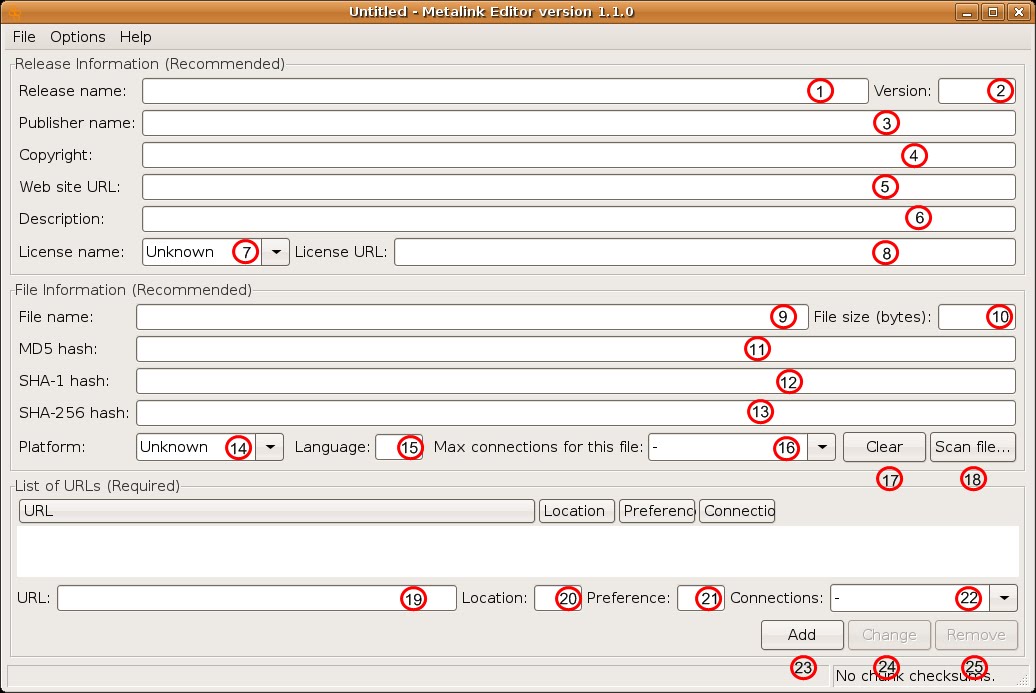Screen dimensions: 1036x693
Task: Click the Location column header
Action: tap(577, 511)
